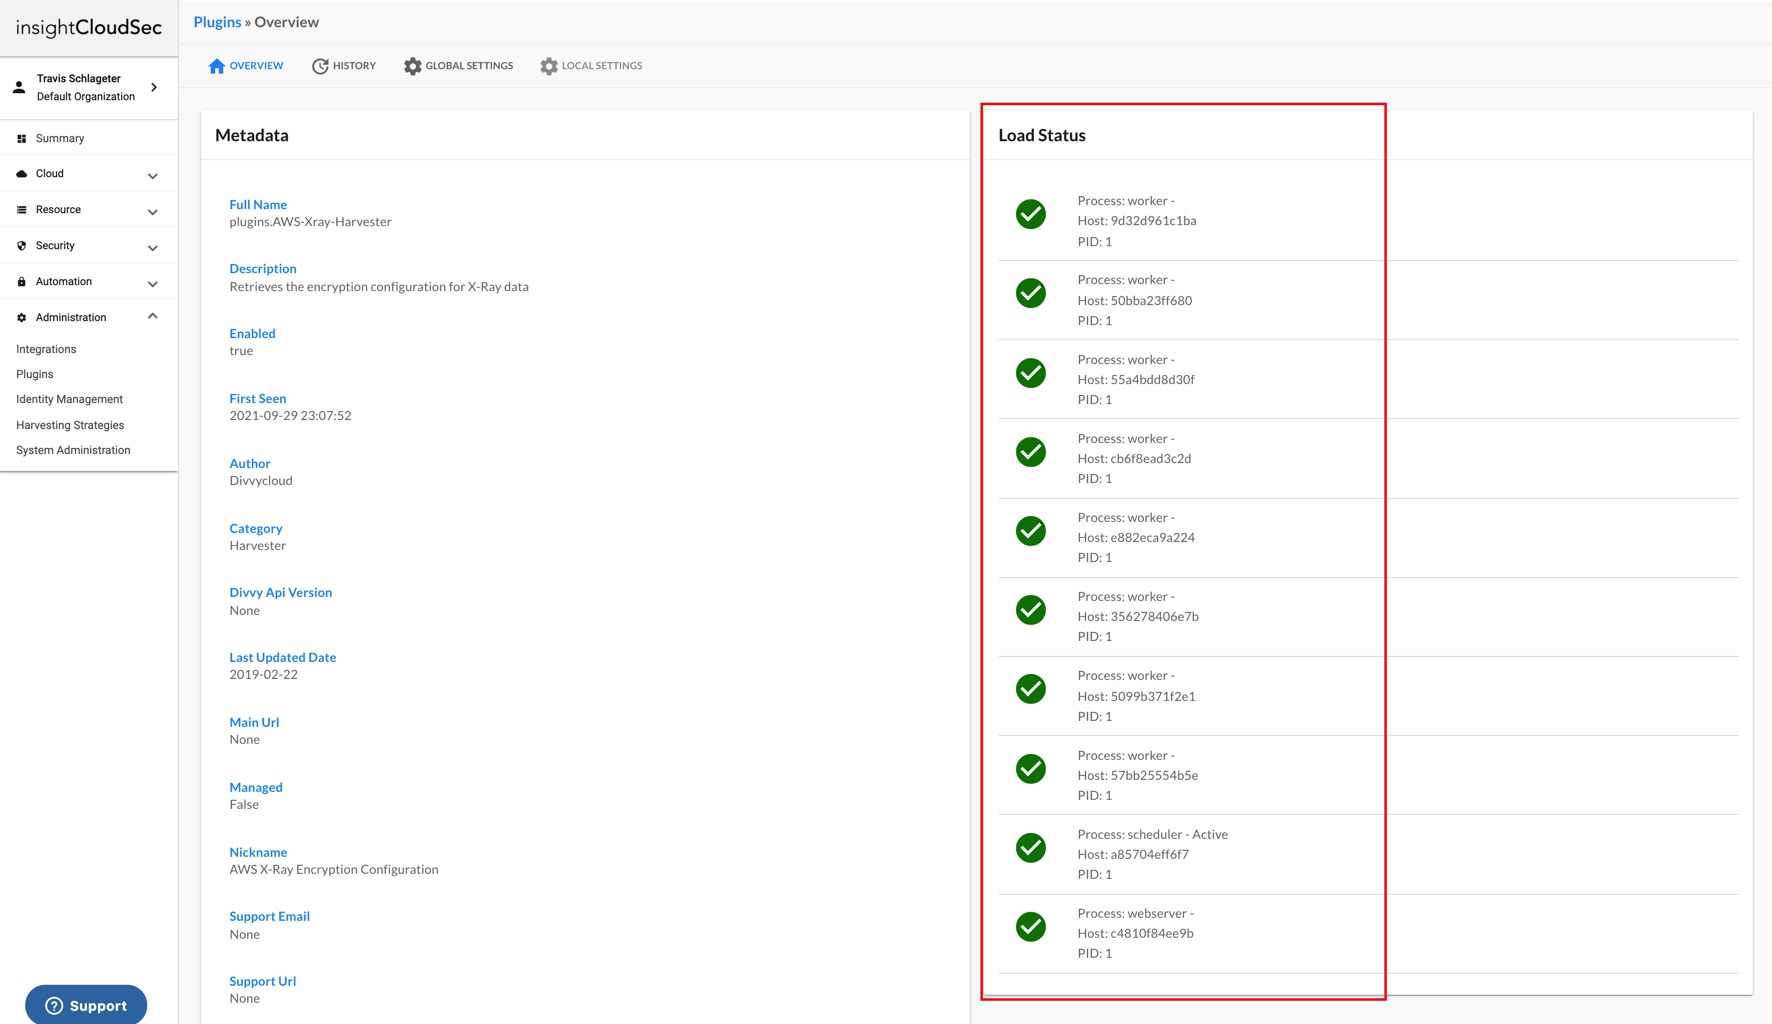Viewport: 1772px width, 1024px height.
Task: Click the Security shield icon
Action: click(x=22, y=246)
